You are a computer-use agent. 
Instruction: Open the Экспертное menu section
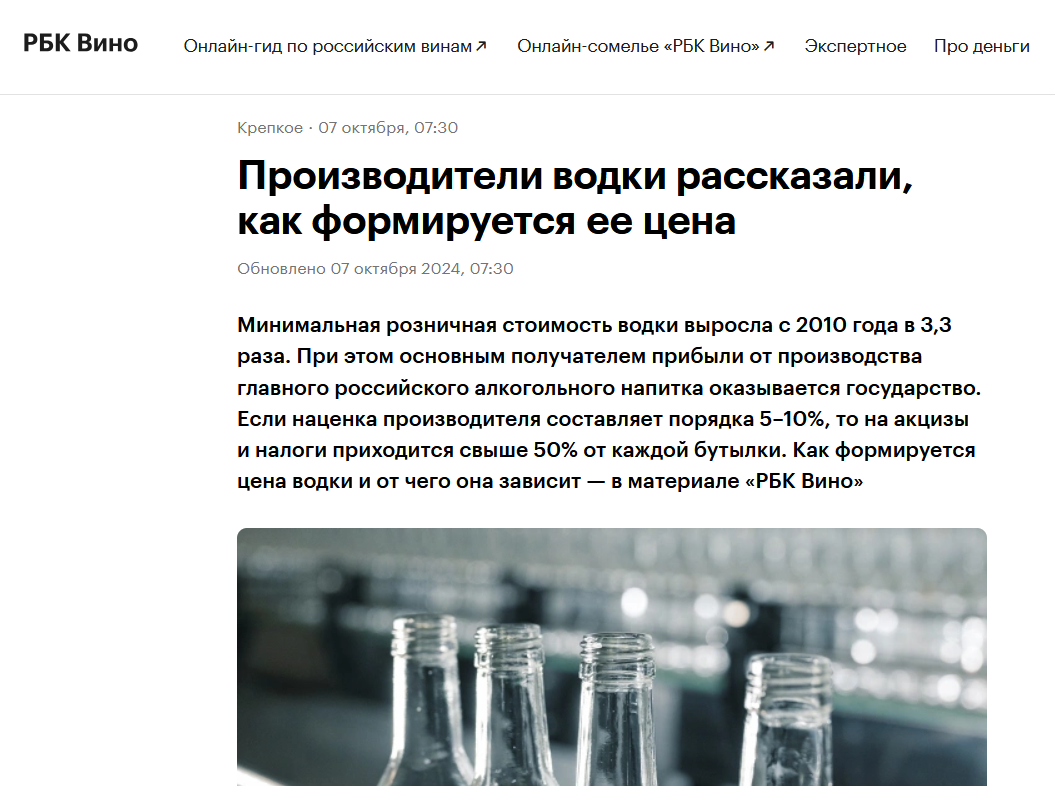tap(855, 46)
